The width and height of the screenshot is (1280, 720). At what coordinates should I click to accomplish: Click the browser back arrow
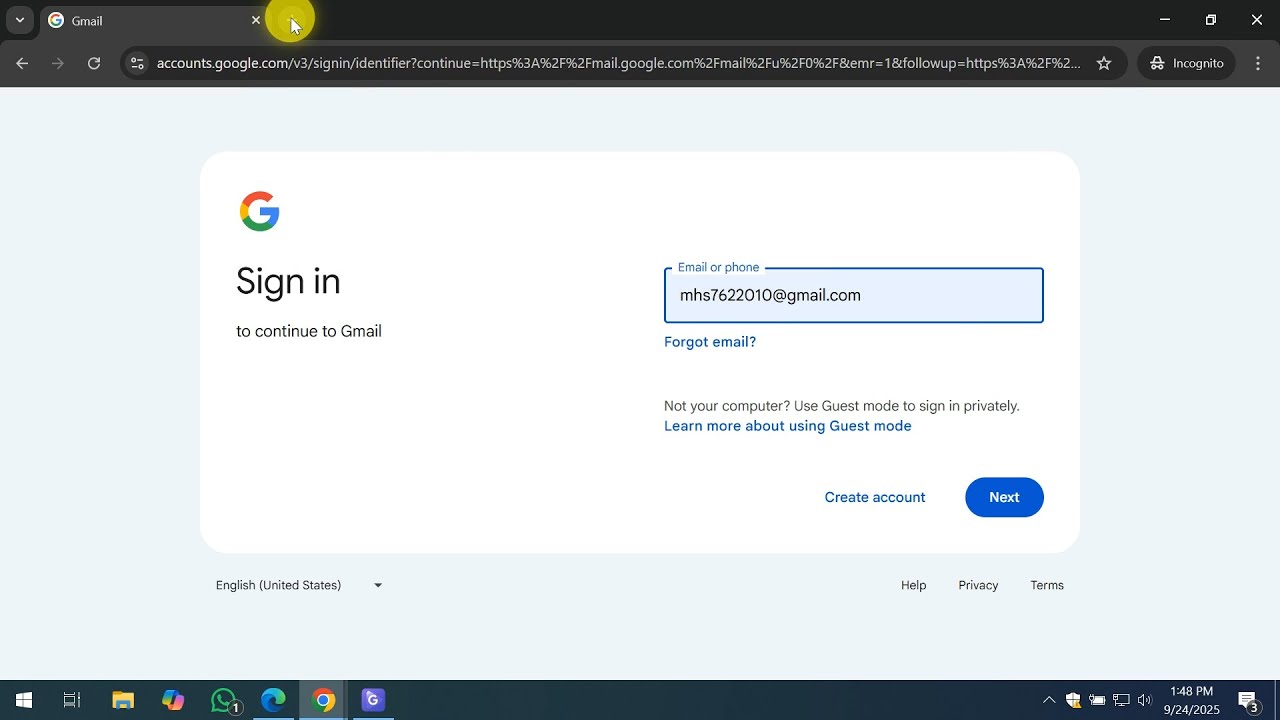22,63
